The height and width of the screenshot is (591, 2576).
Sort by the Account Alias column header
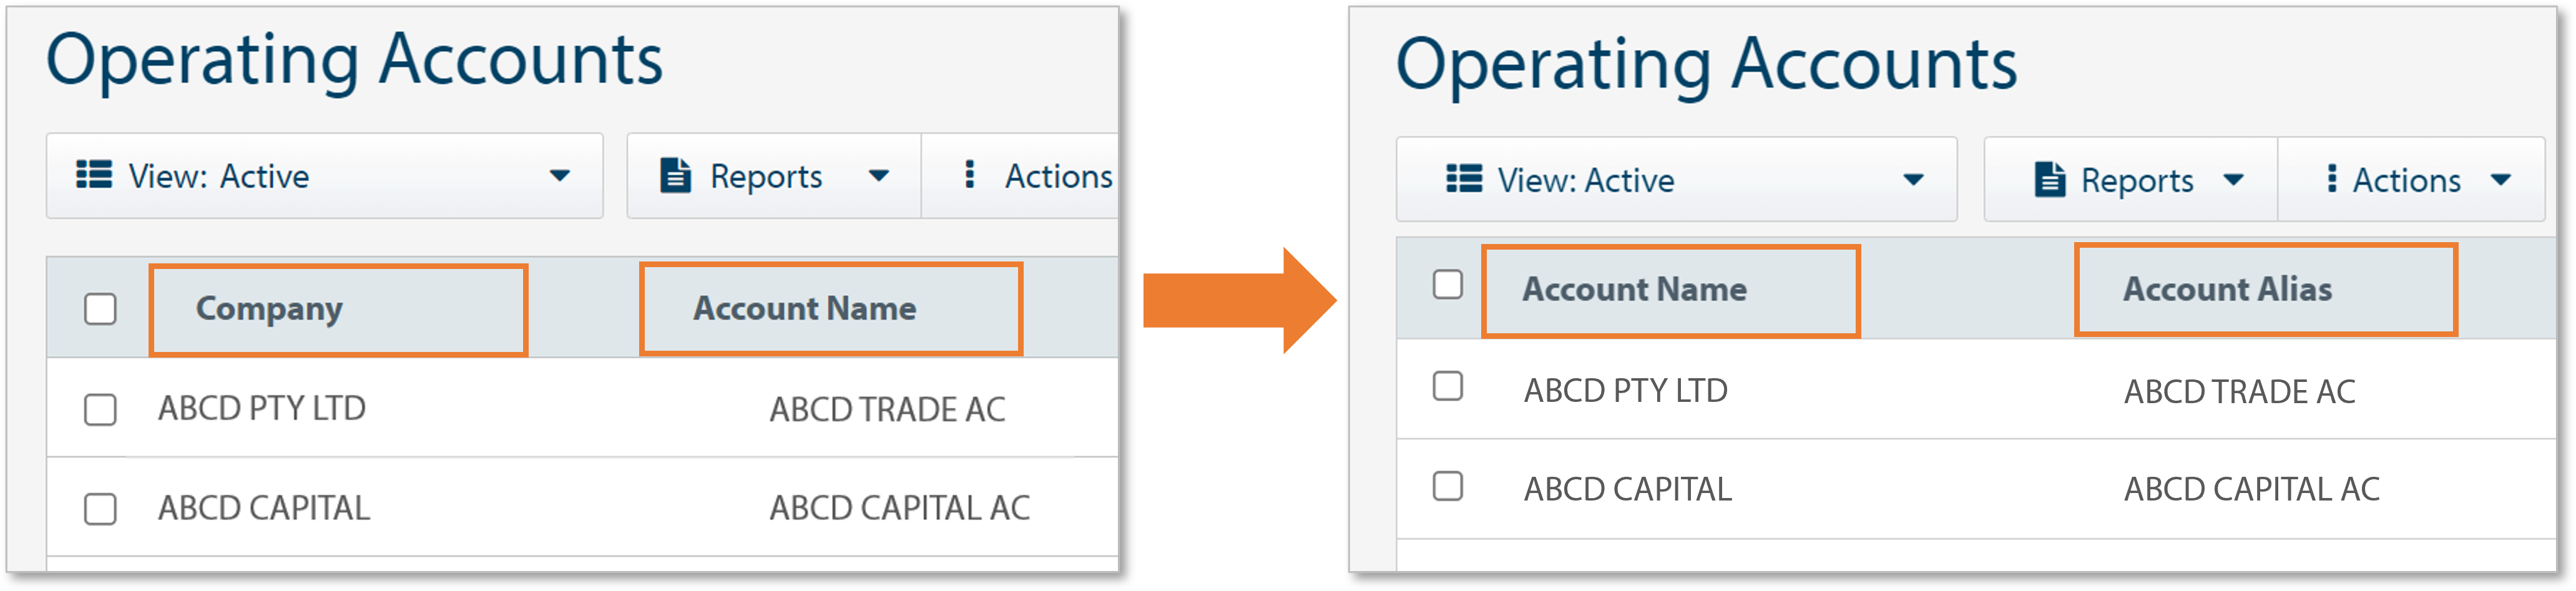pyautogui.click(x=2228, y=289)
